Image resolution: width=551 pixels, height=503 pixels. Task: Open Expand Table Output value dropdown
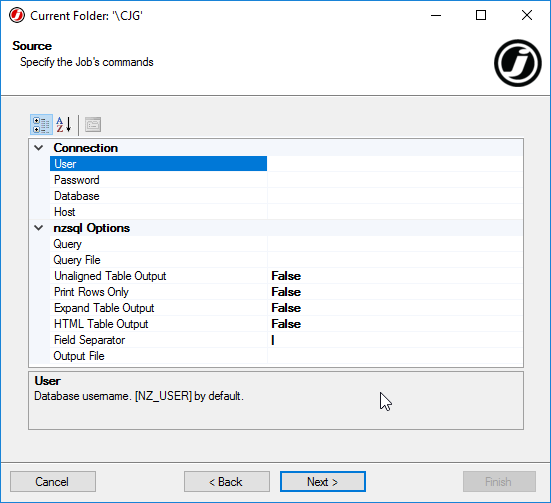[x=395, y=308]
